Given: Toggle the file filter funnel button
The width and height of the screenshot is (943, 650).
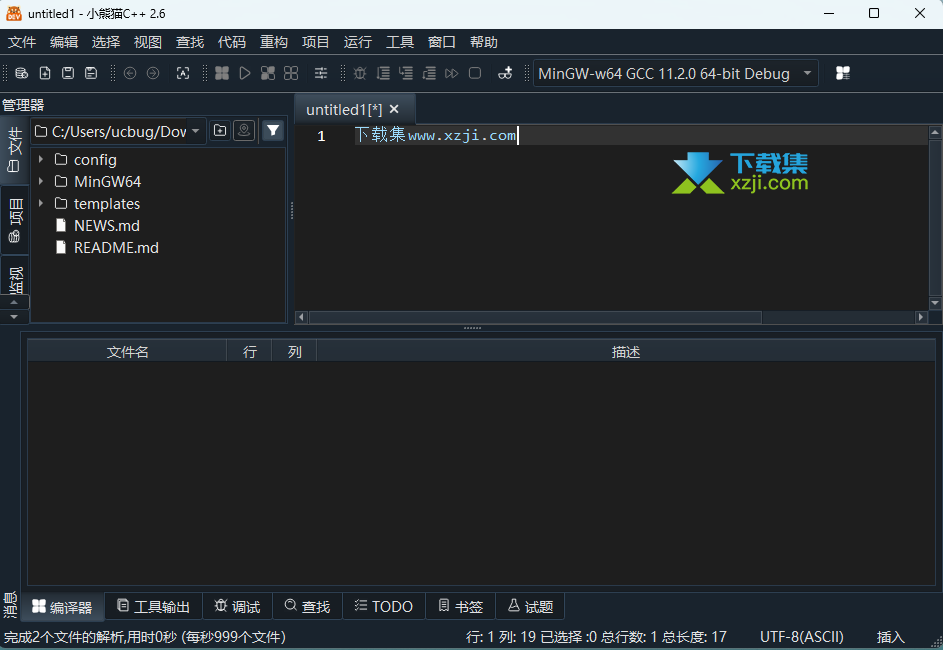Looking at the screenshot, I should coord(273,131).
